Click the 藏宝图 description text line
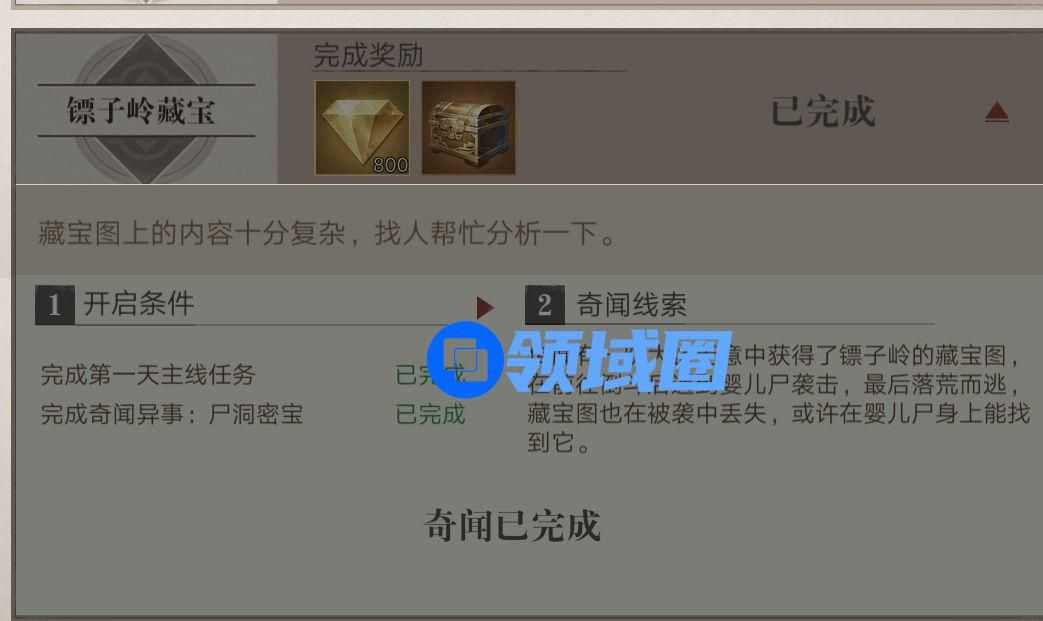 coord(327,233)
